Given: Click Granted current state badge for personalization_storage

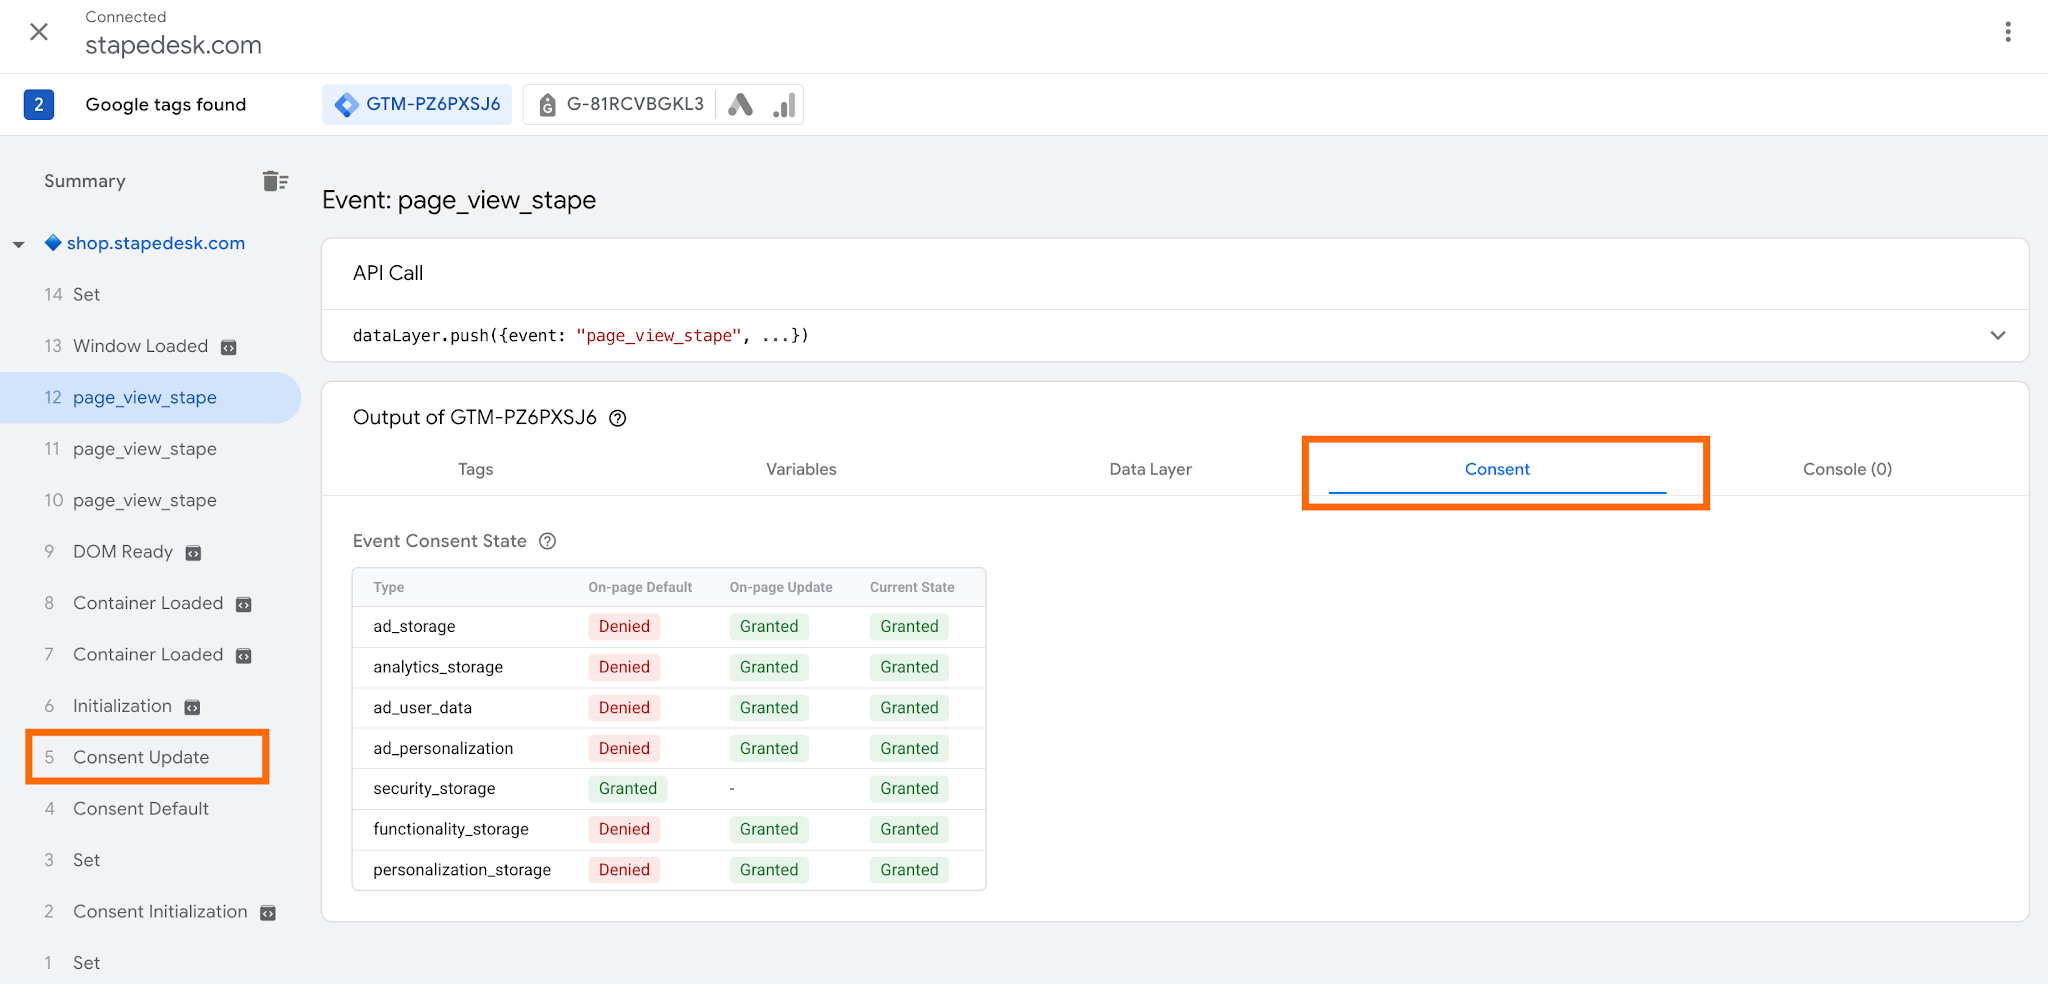Looking at the screenshot, I should coord(909,870).
